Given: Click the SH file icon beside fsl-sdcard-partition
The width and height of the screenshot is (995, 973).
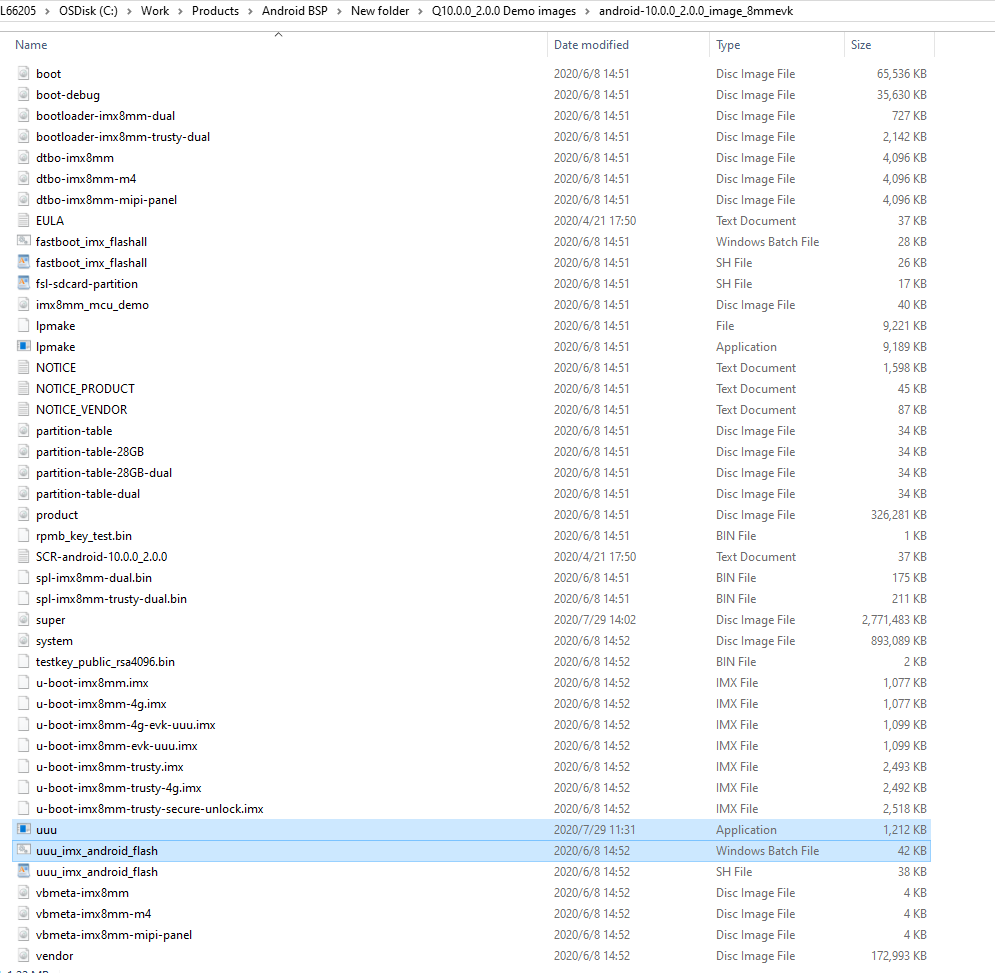Looking at the screenshot, I should (22, 283).
